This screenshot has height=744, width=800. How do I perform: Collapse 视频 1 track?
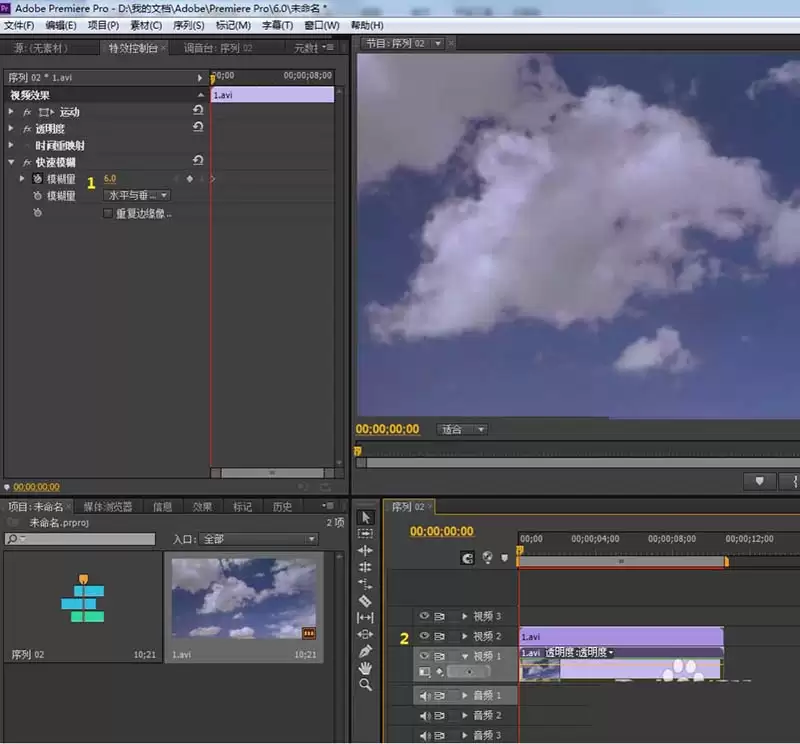point(464,656)
